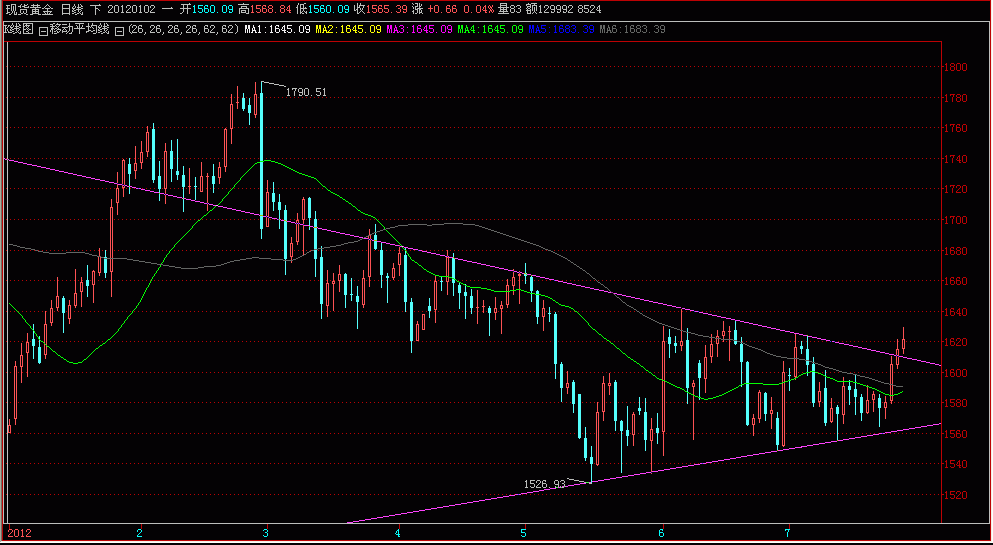Image resolution: width=993 pixels, height=545 pixels.
Task: Click the blue MA5:1683.39 legend
Action: 561,30
